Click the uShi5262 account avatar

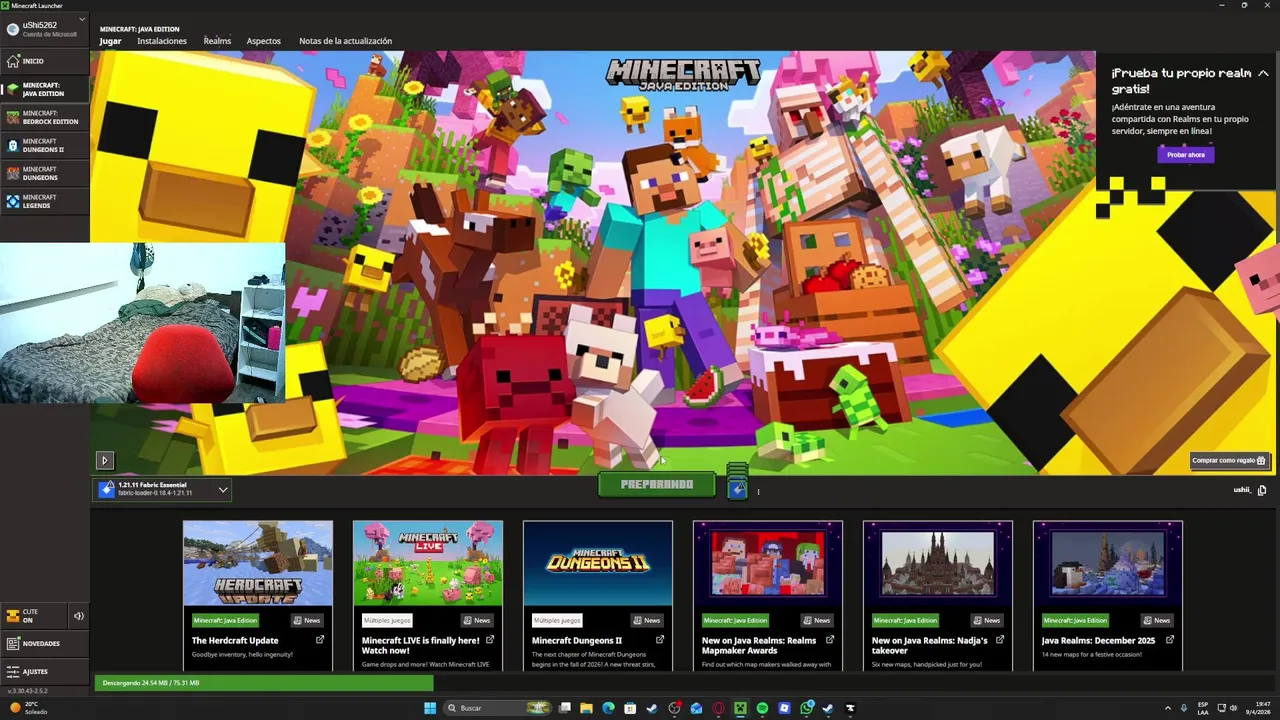coord(13,28)
